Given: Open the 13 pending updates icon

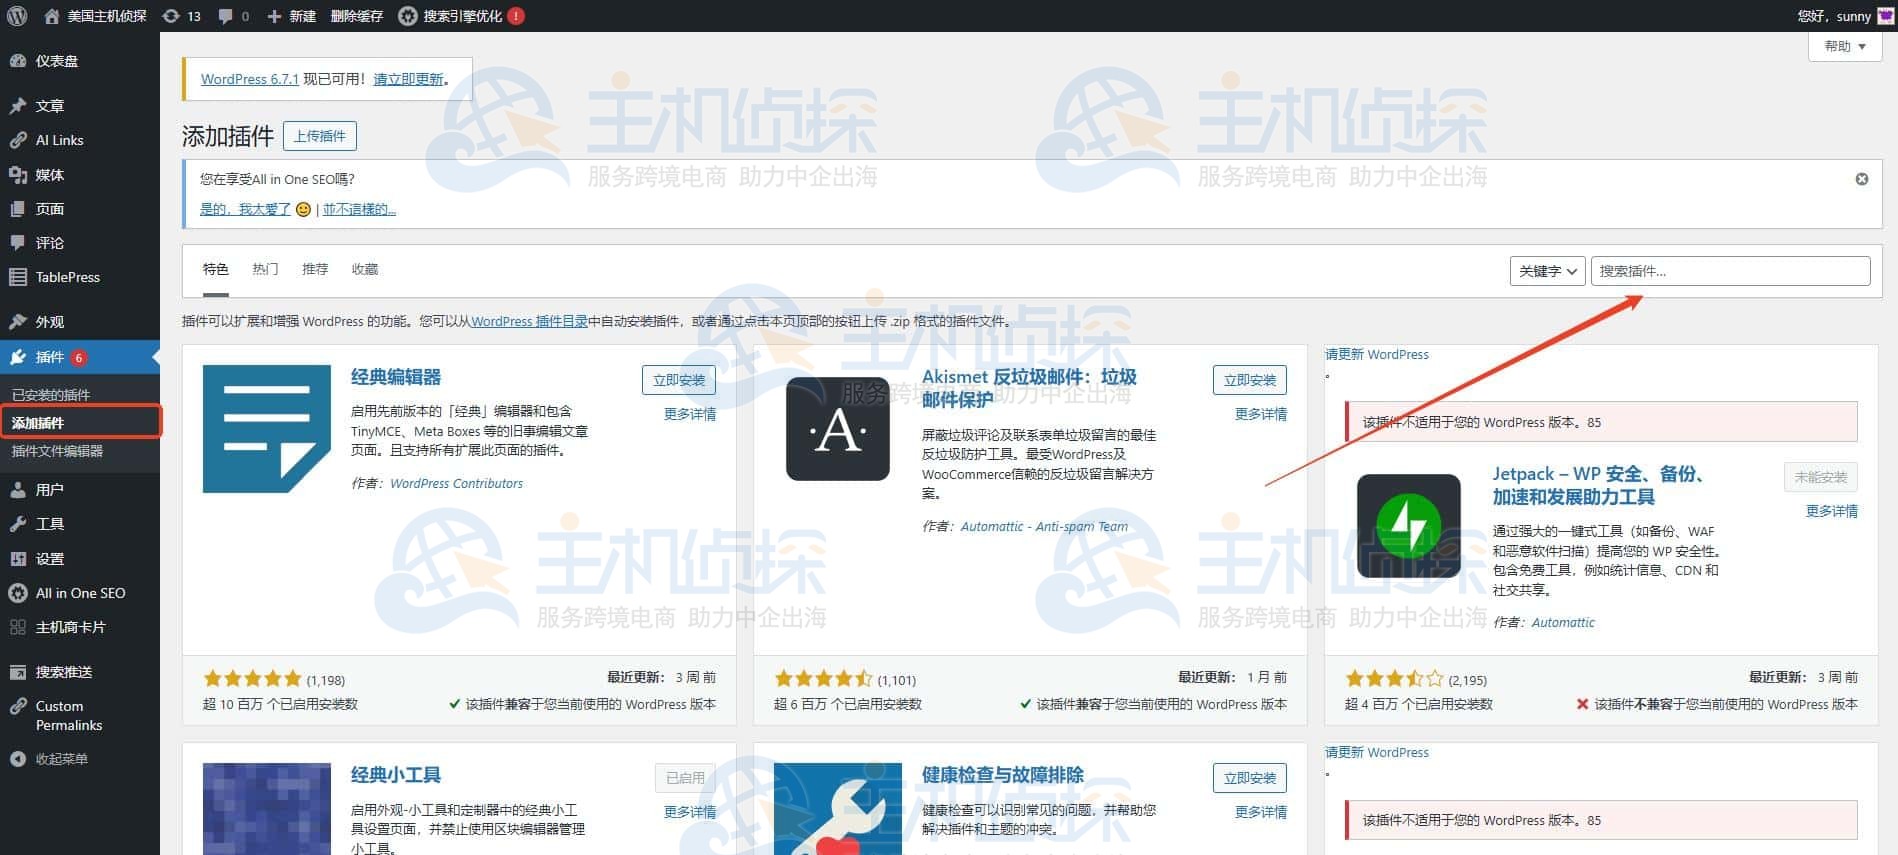Looking at the screenshot, I should click(x=182, y=16).
